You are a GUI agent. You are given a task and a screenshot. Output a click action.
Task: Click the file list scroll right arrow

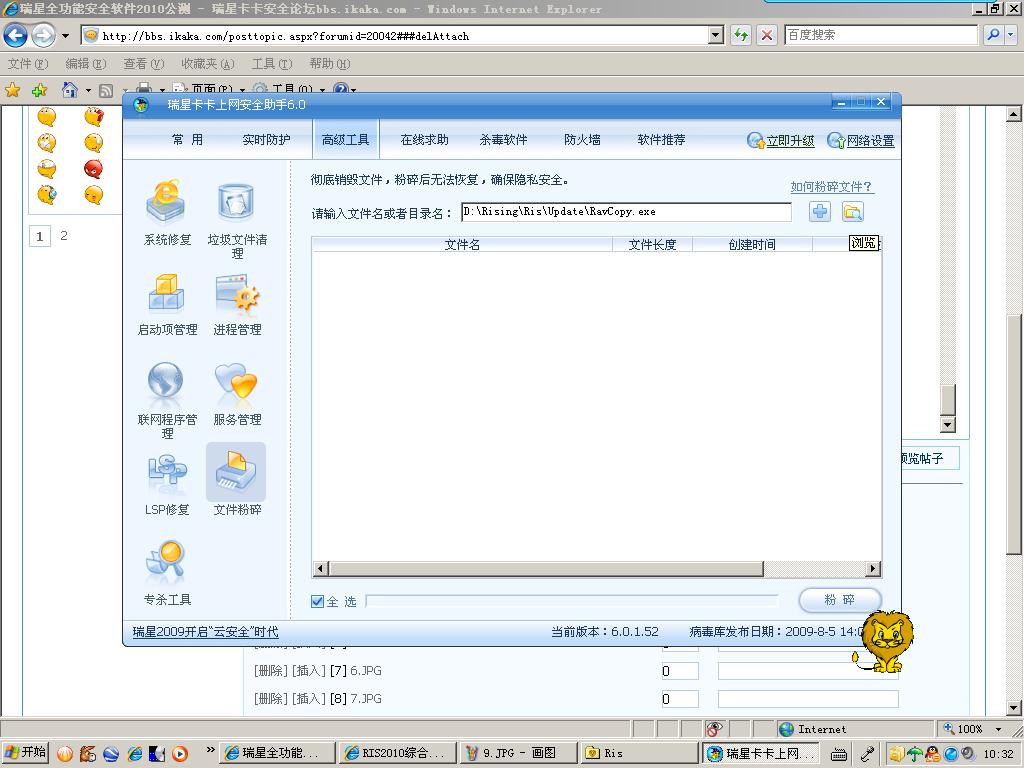coord(873,568)
